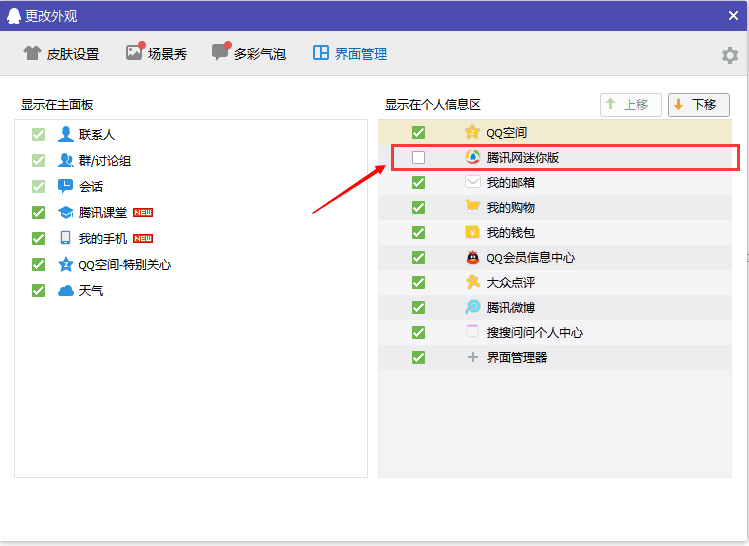This screenshot has height=546, width=749.
Task: Toggle the QQ空间-特别关心 checkbox
Action: [38, 264]
